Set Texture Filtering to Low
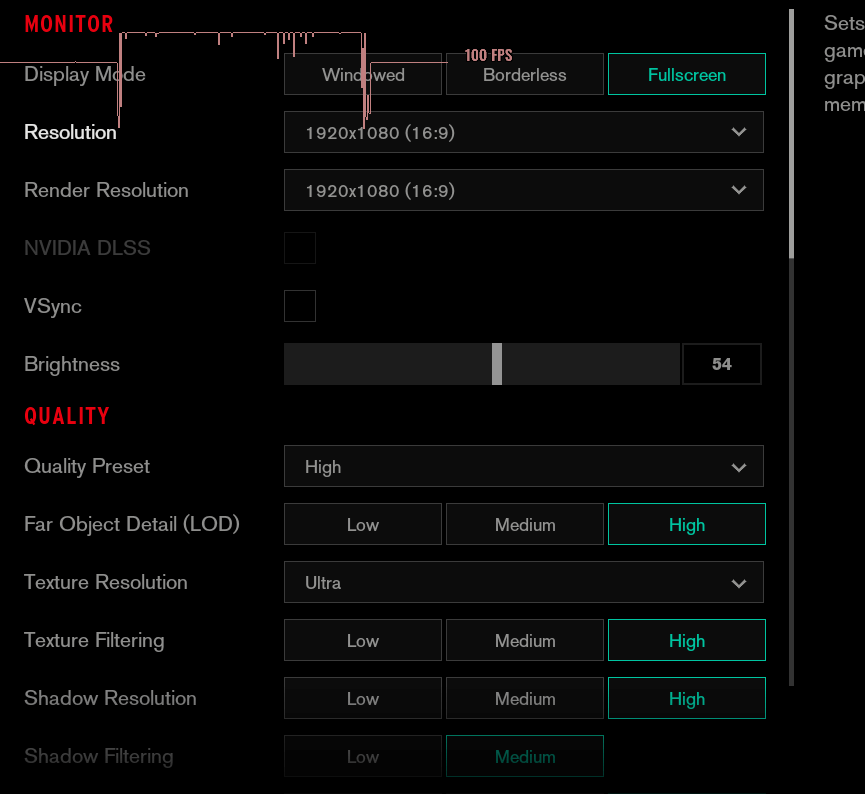Viewport: 865px width, 794px height. (363, 640)
